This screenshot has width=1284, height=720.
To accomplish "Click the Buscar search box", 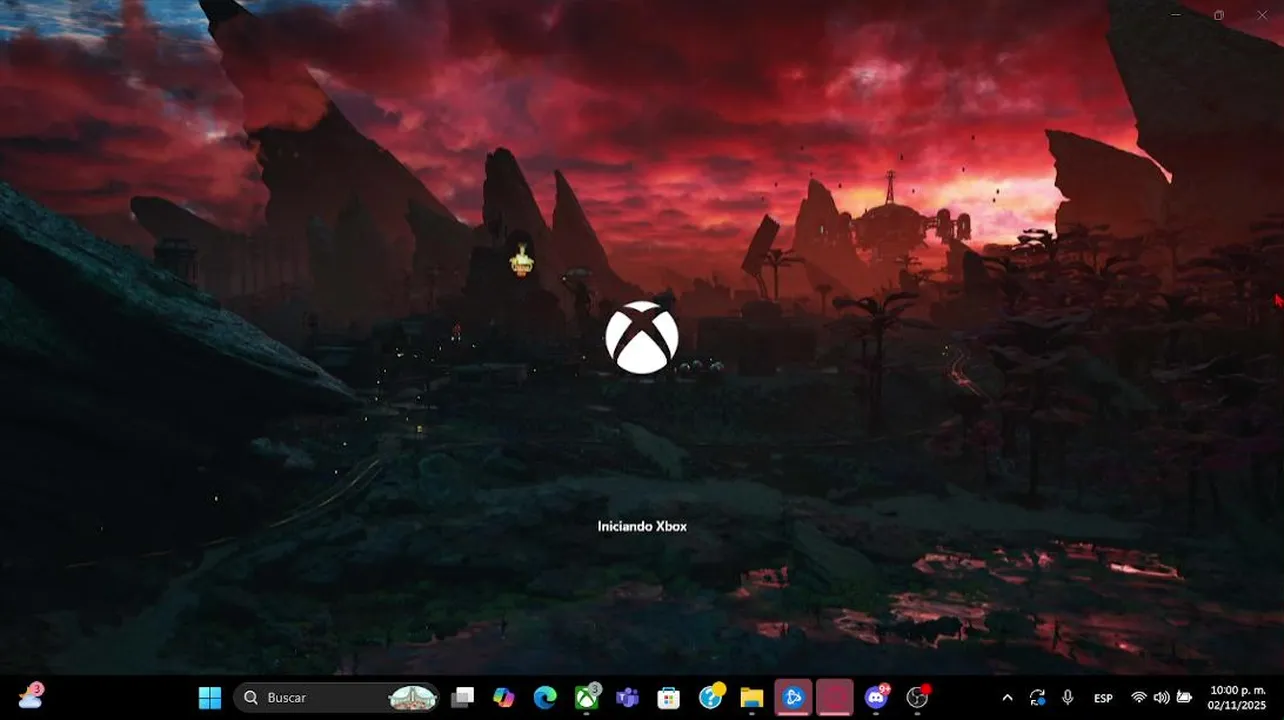I will [x=336, y=697].
